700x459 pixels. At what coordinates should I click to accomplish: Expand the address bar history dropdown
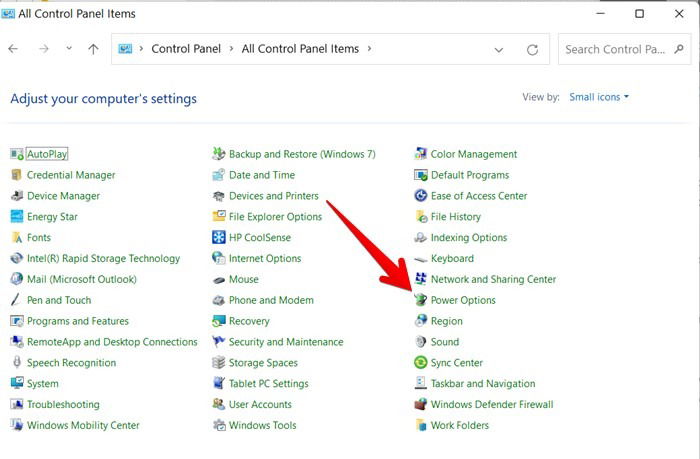click(499, 50)
